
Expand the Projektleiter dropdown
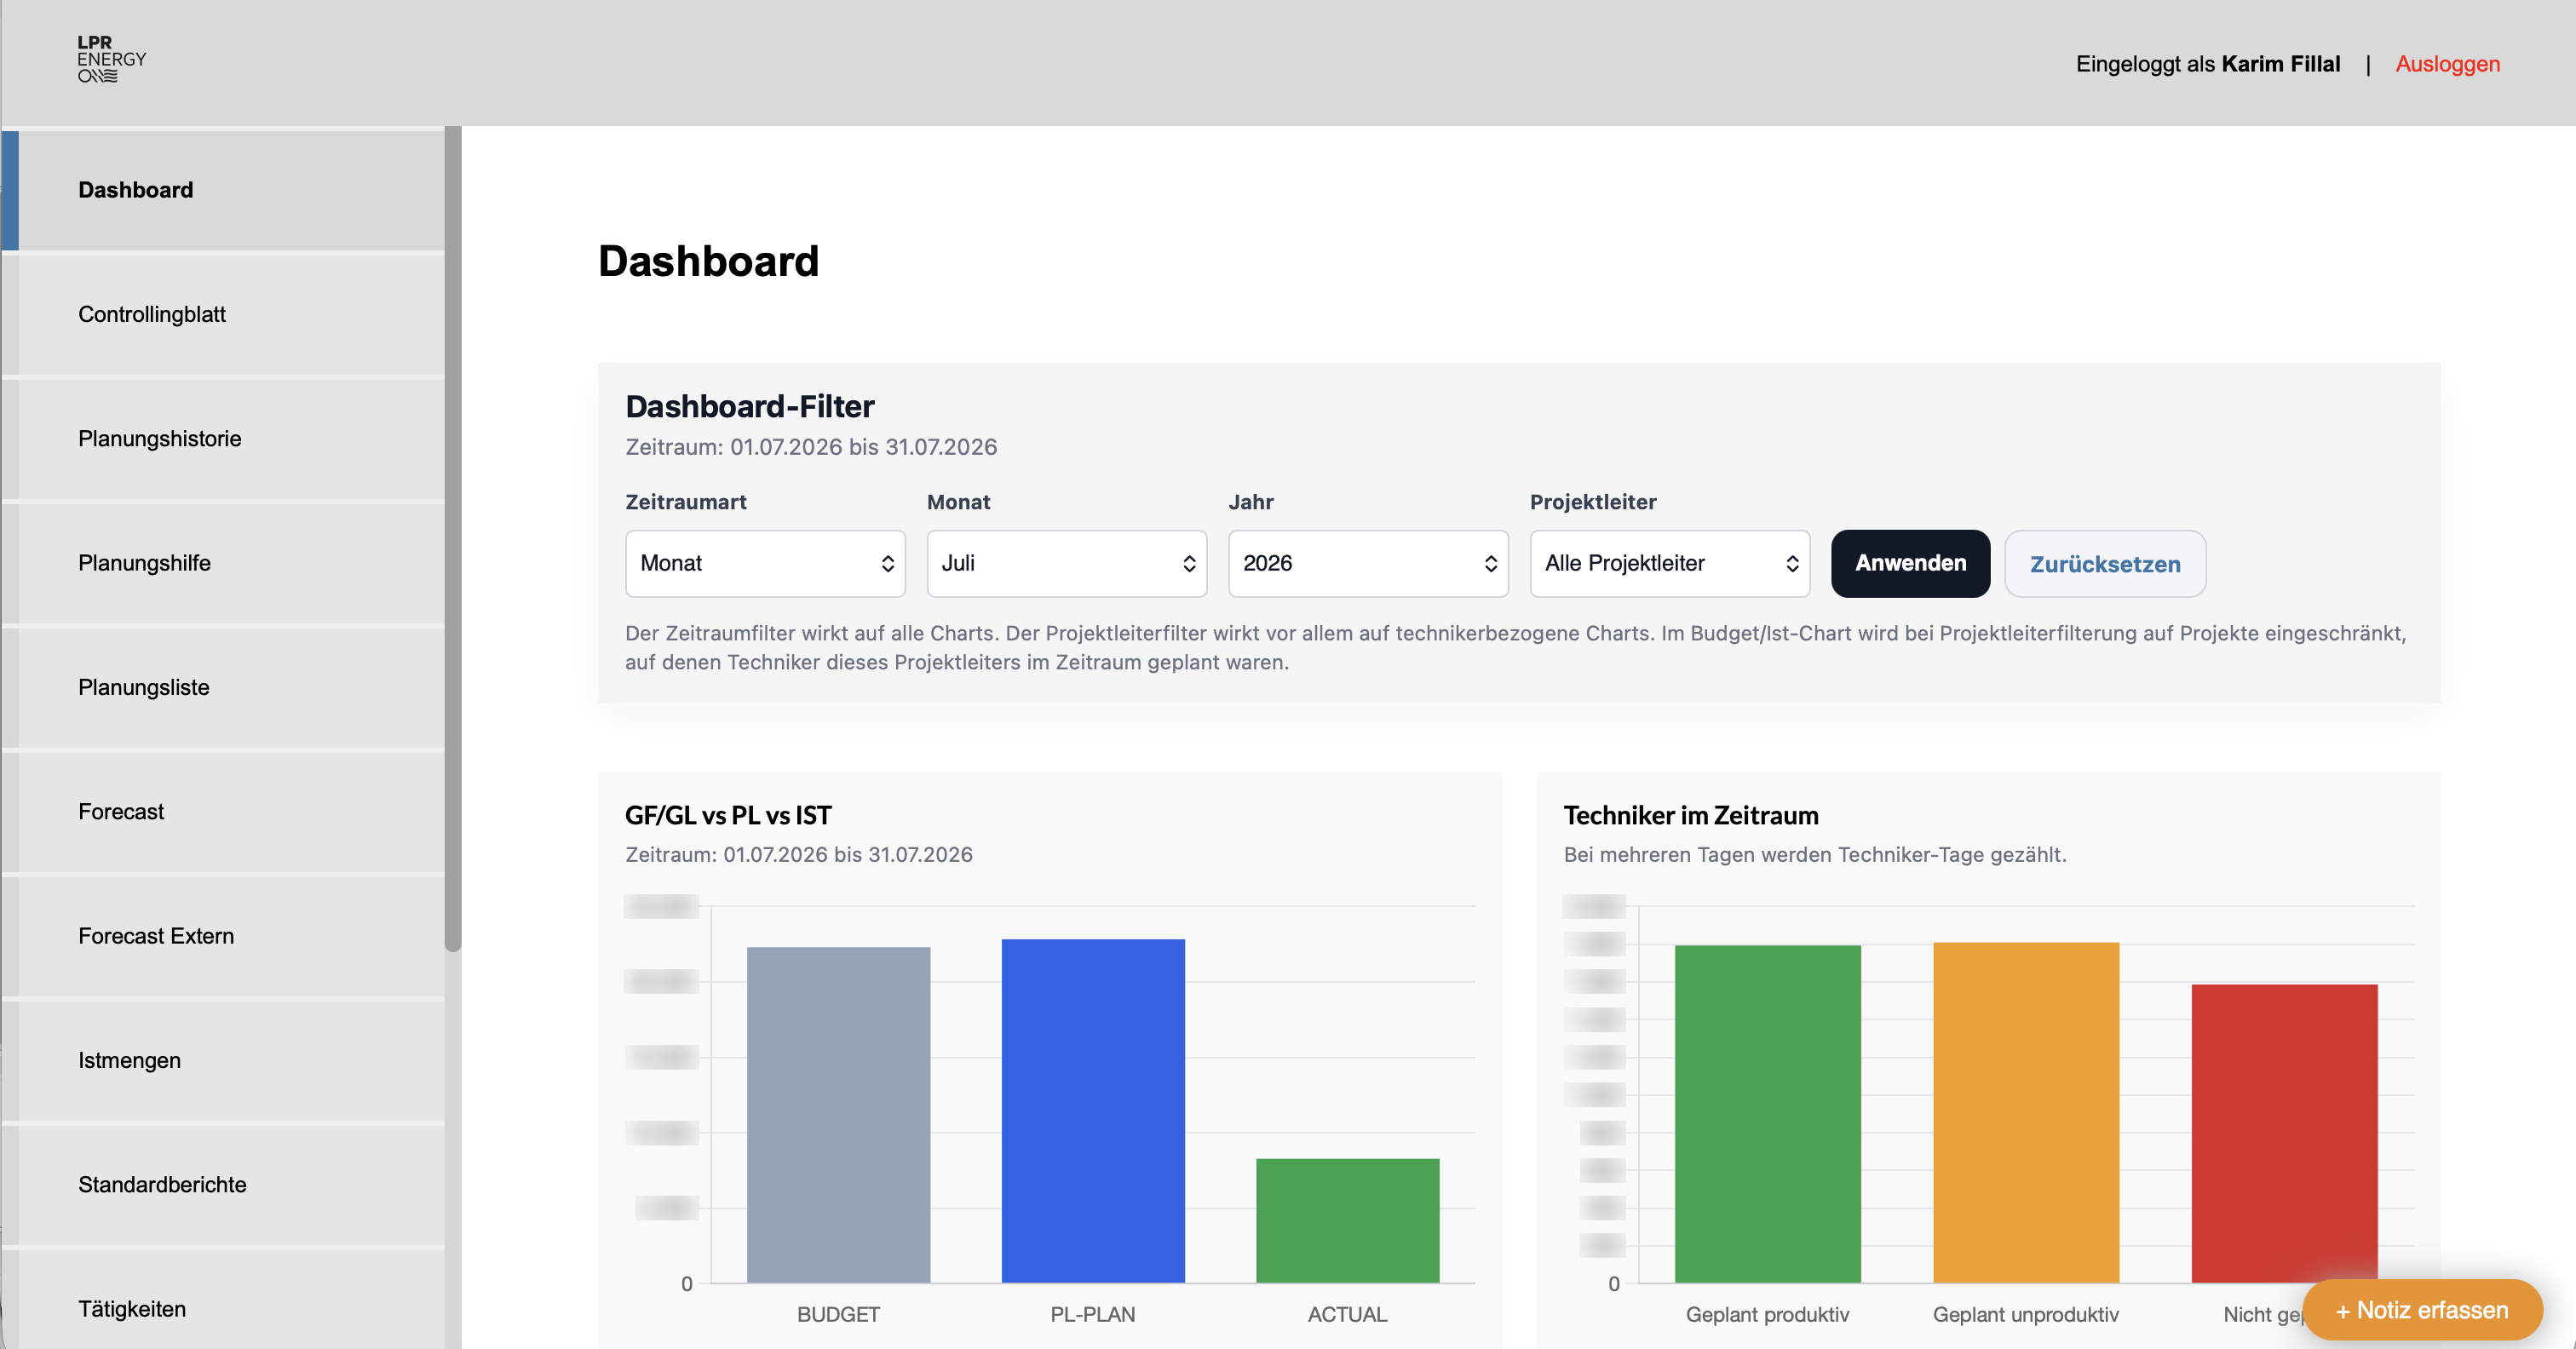(x=1669, y=563)
